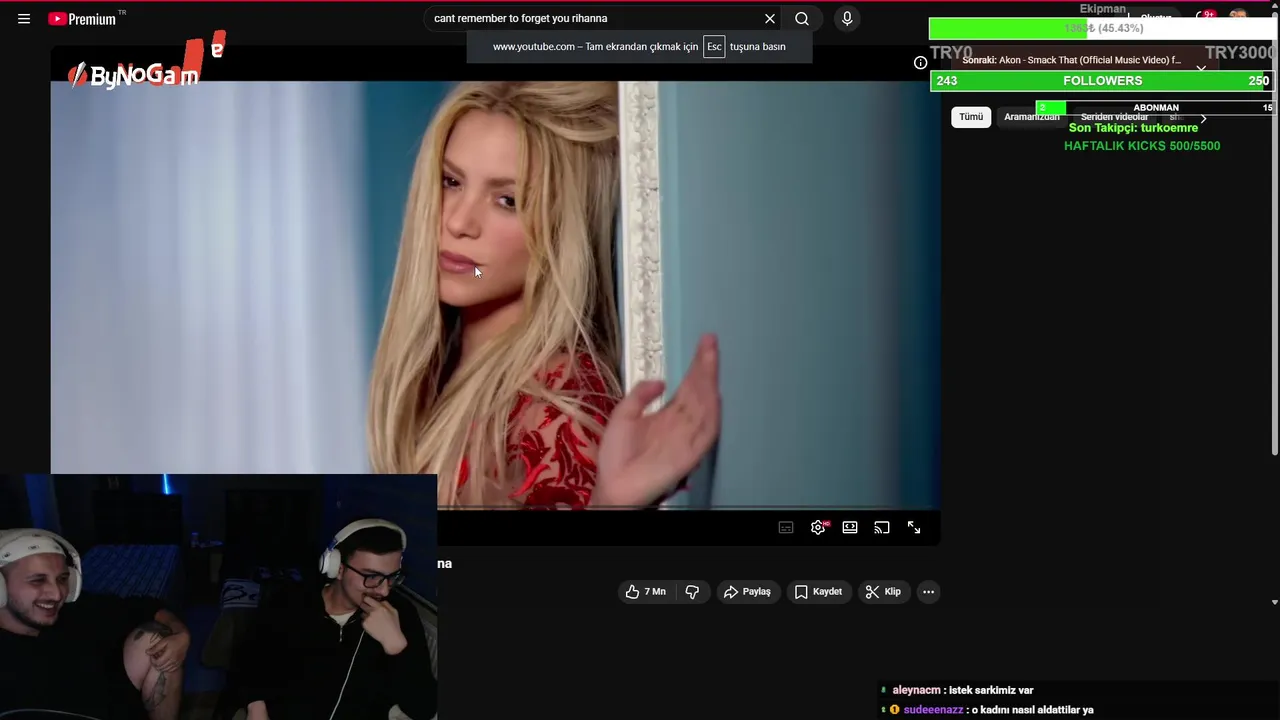This screenshot has width=1280, height=720.
Task: Select the Seriden videolar filter chip
Action: 1114,118
